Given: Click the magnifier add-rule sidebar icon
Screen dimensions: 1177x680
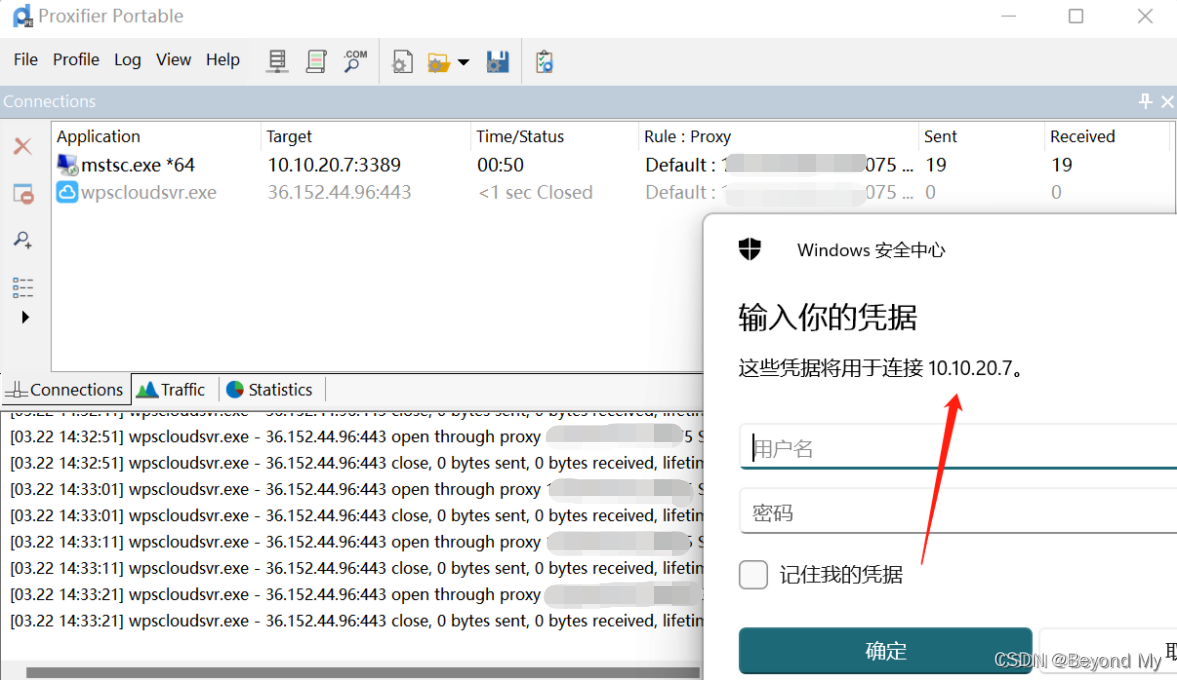Looking at the screenshot, I should pos(23,240).
